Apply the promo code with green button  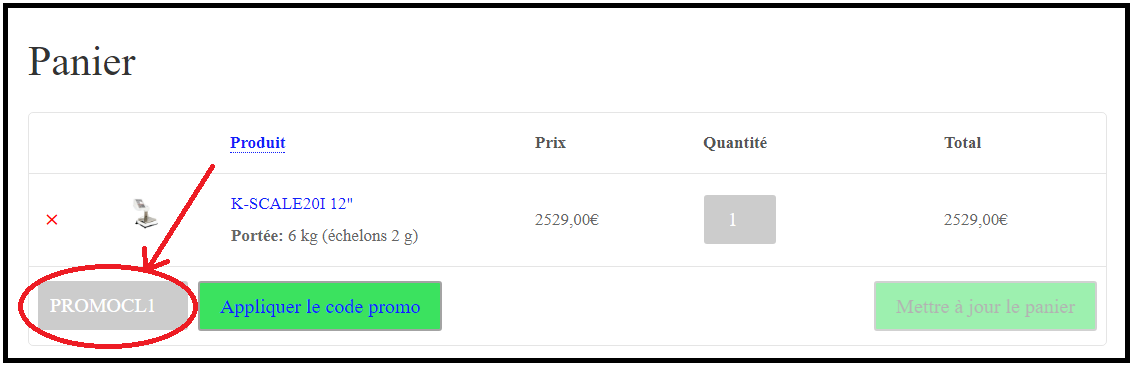[x=320, y=306]
